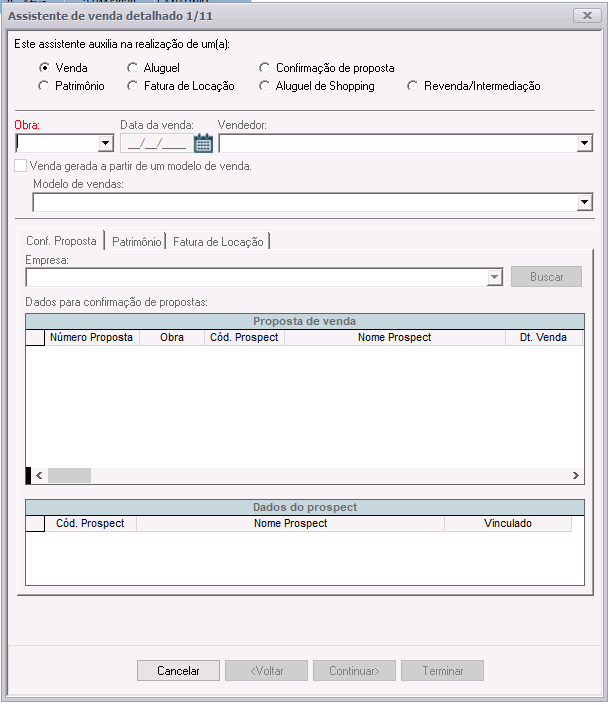Click the Vinculado column header
Viewport: 608px width, 705px height.
tap(508, 523)
